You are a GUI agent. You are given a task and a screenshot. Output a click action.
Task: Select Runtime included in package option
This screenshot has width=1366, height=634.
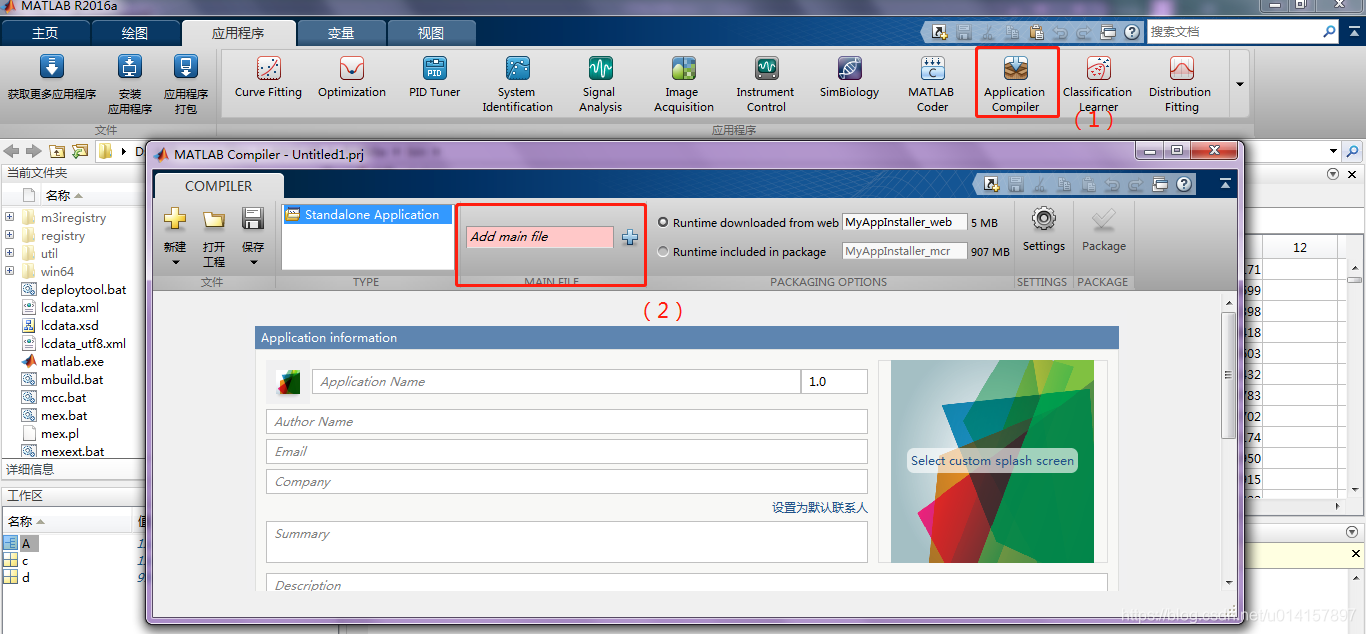coord(663,251)
